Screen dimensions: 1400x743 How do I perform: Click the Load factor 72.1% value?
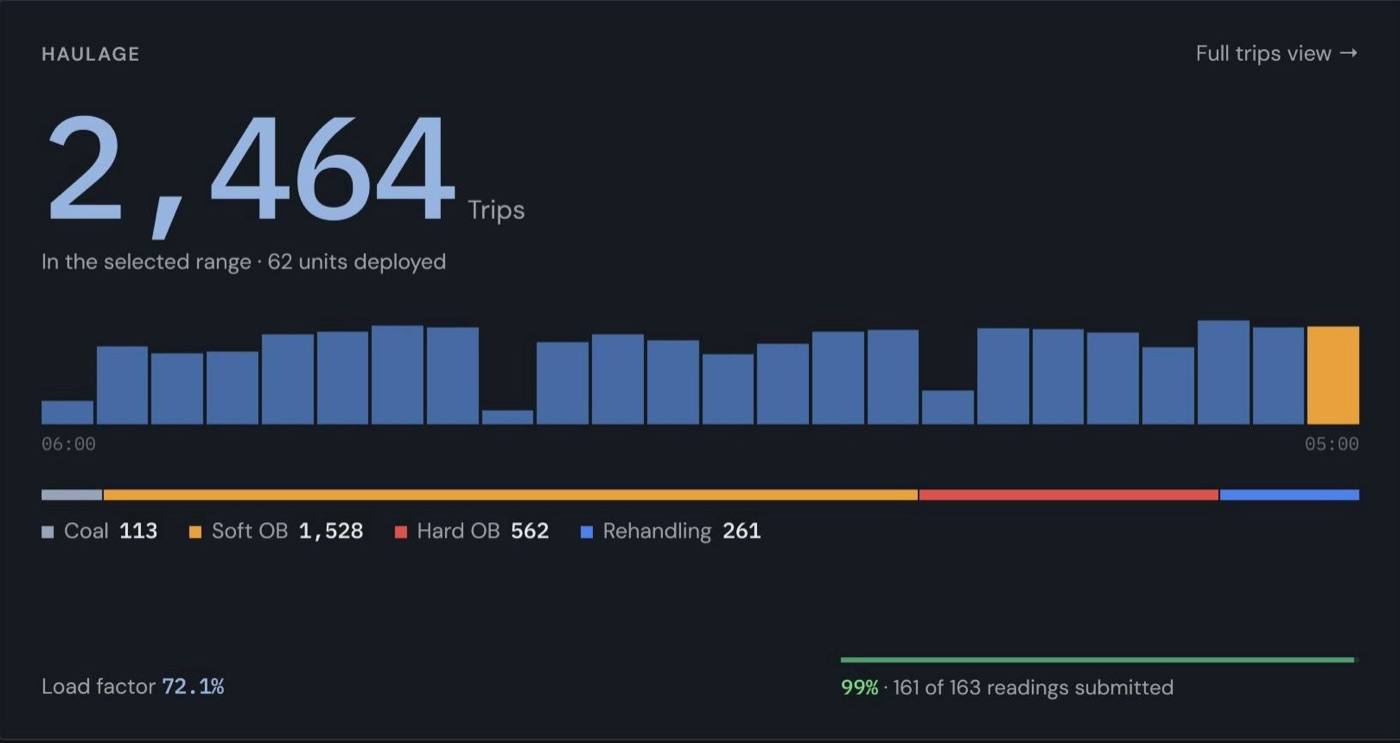[x=193, y=686]
